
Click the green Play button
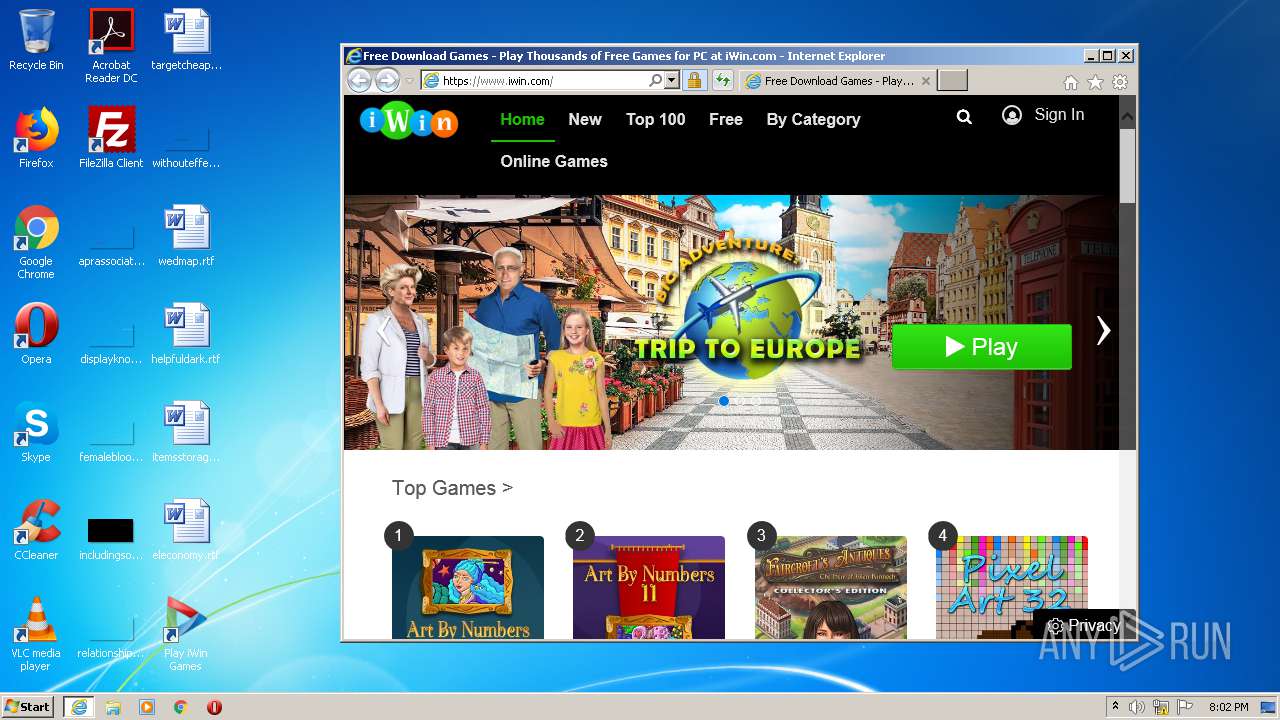(x=981, y=347)
